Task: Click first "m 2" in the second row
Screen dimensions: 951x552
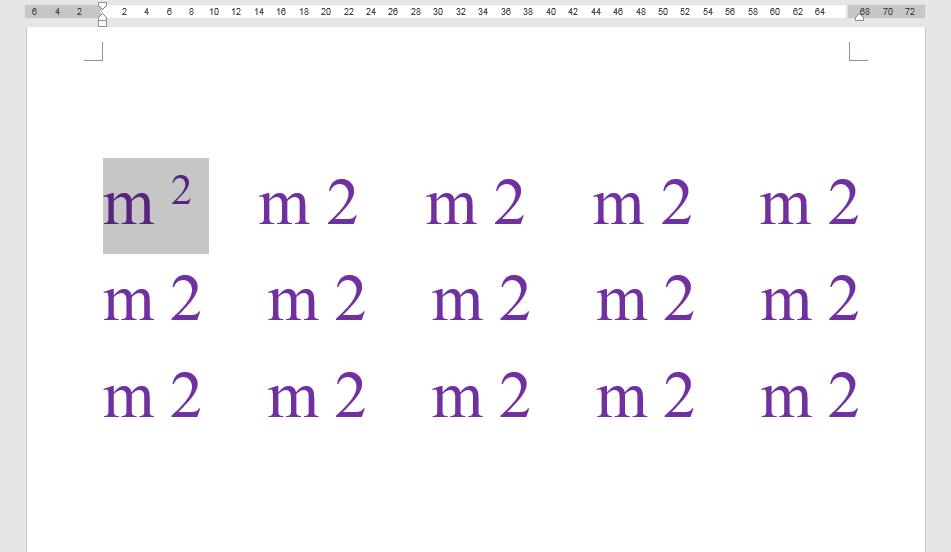Action: point(152,298)
